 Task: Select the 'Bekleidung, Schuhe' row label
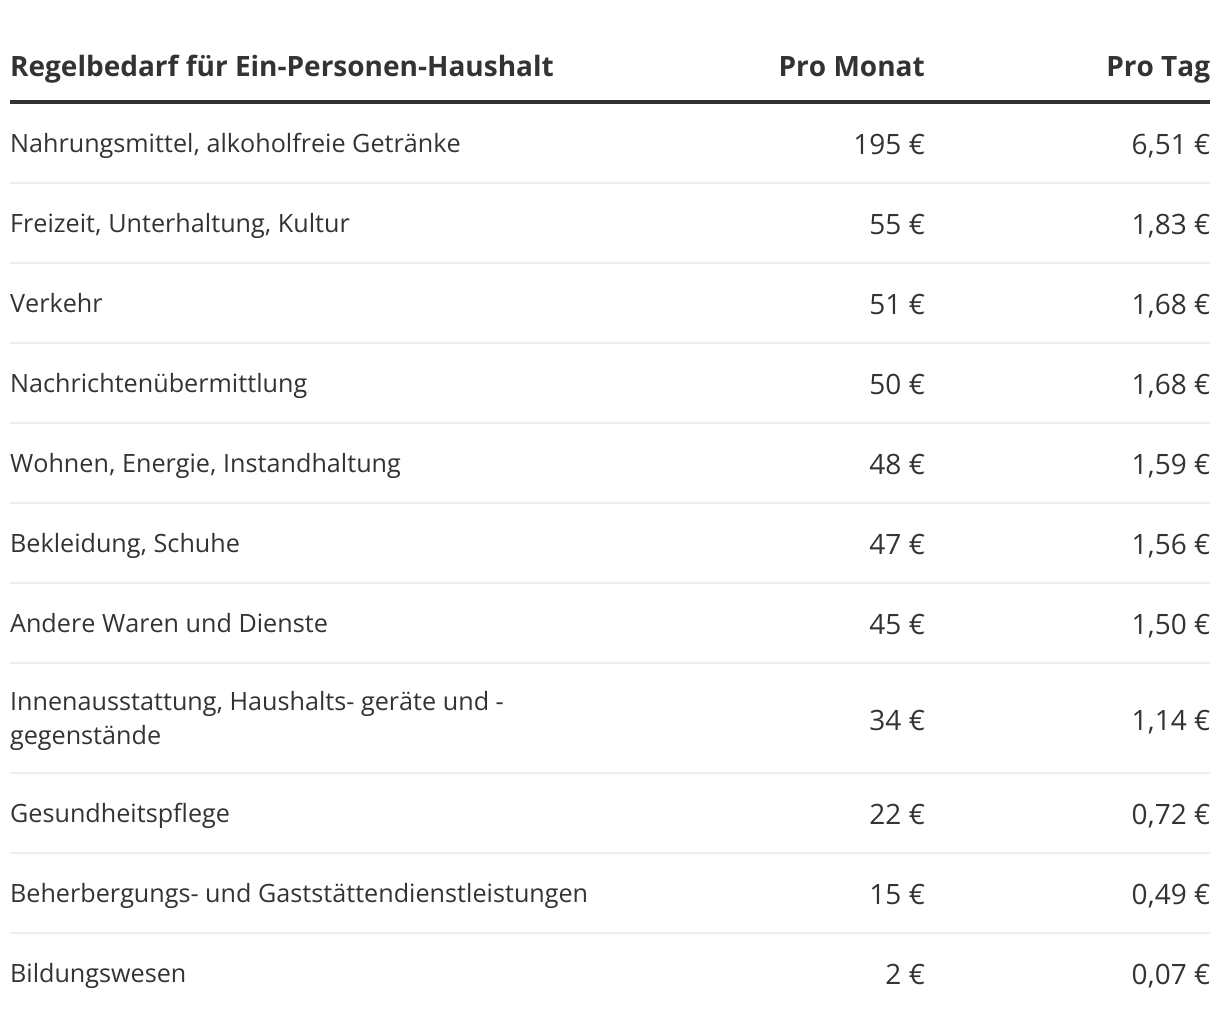[x=125, y=543]
